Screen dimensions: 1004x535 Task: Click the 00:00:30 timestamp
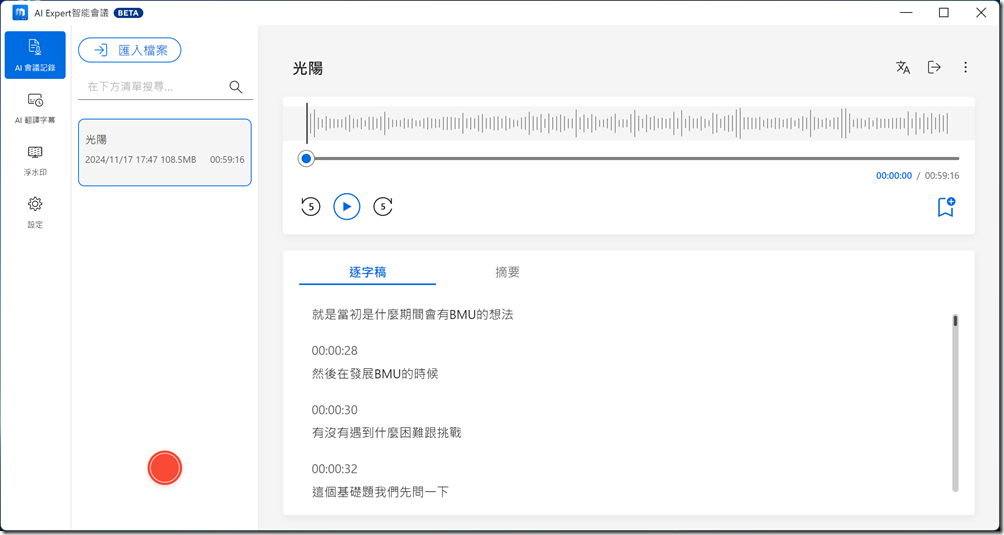334,410
